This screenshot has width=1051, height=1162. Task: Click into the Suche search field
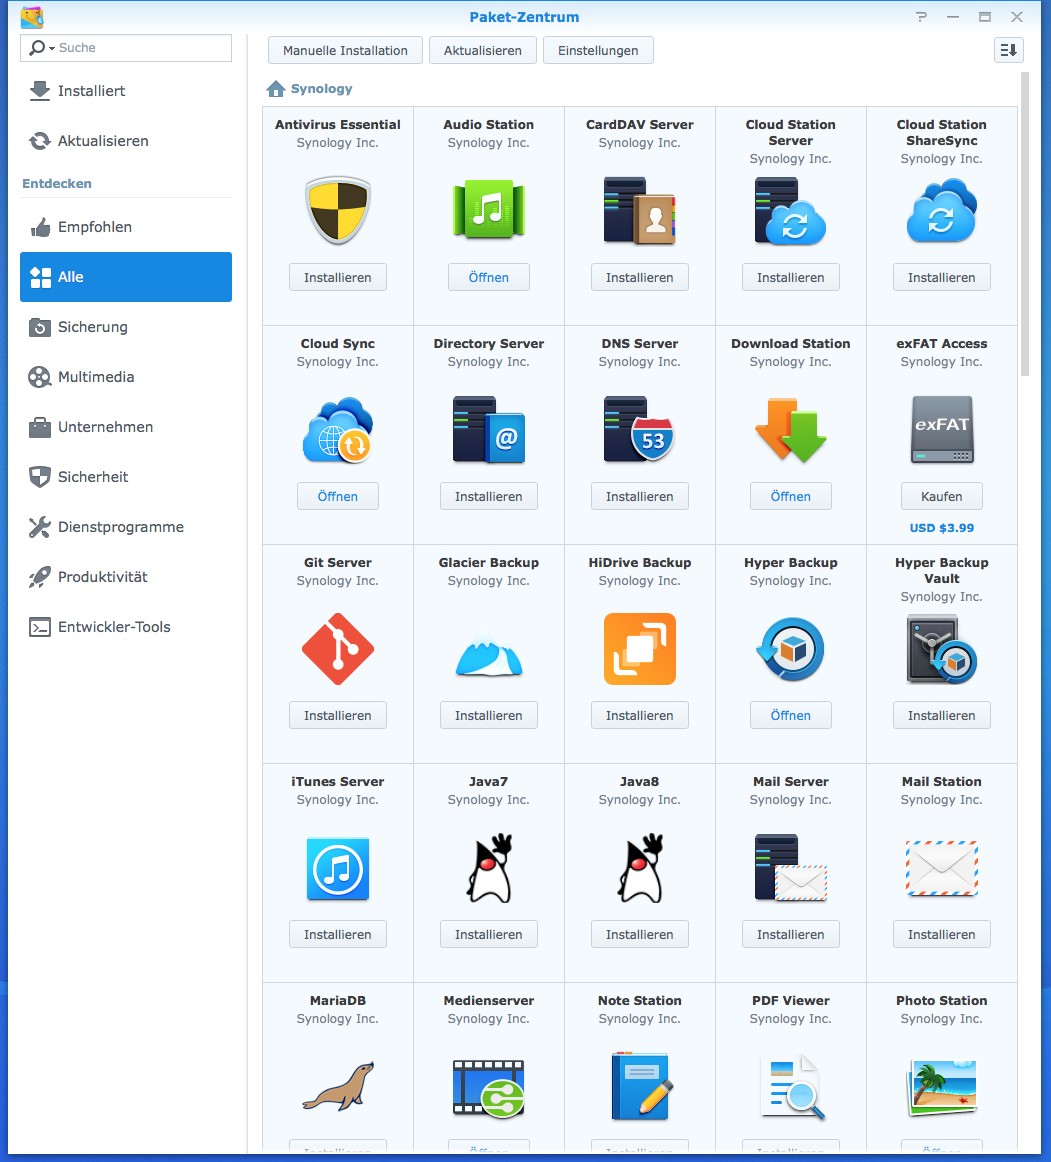(x=126, y=48)
